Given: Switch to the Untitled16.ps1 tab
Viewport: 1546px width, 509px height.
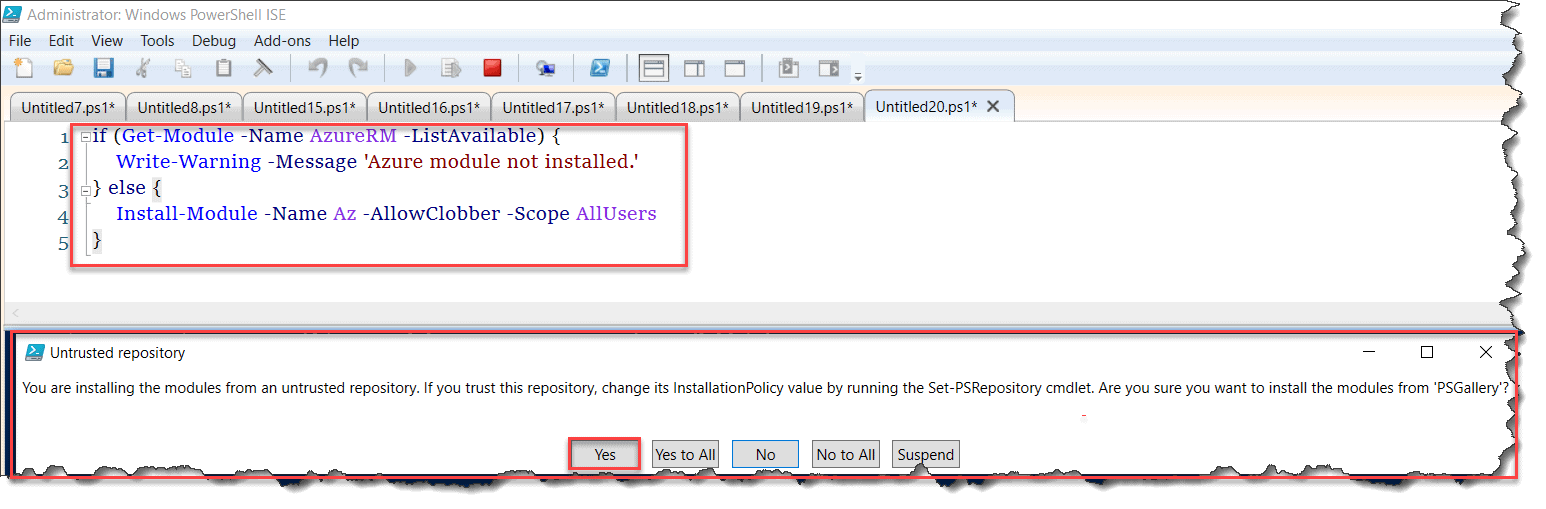Looking at the screenshot, I should click(429, 107).
